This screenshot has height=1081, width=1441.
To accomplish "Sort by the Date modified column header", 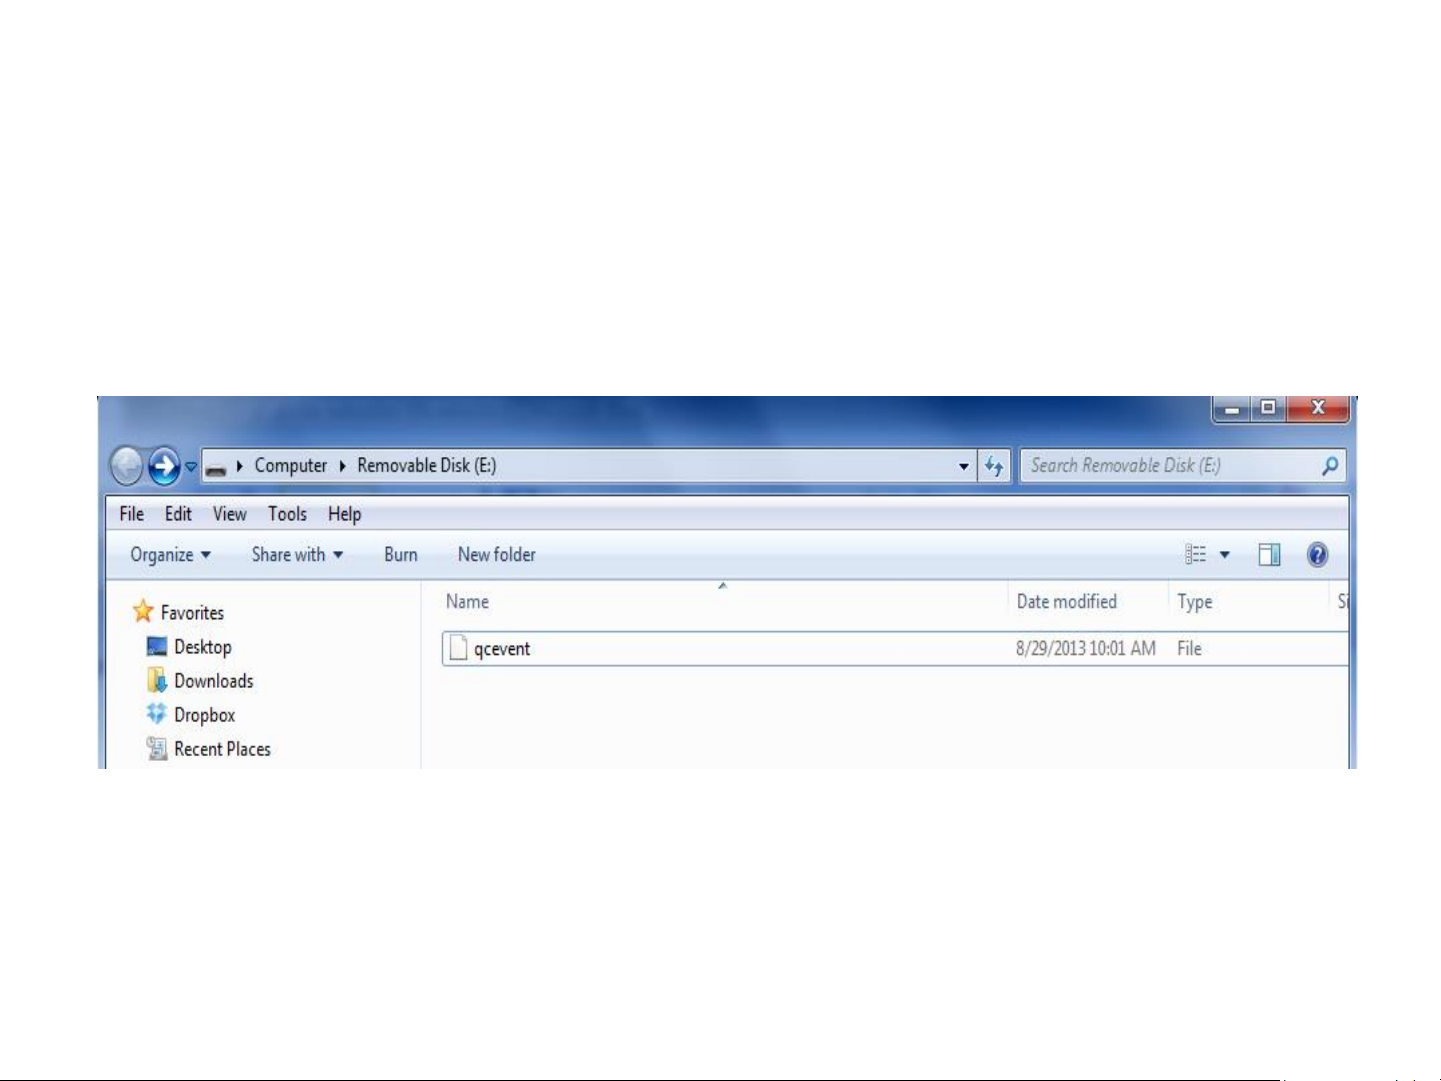I will click(x=1066, y=602).
